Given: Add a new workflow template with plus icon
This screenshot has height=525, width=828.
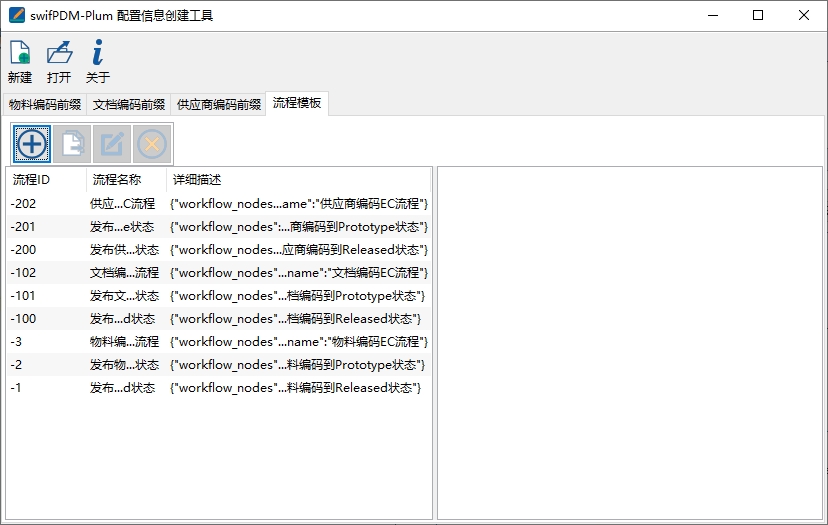Looking at the screenshot, I should [32, 144].
